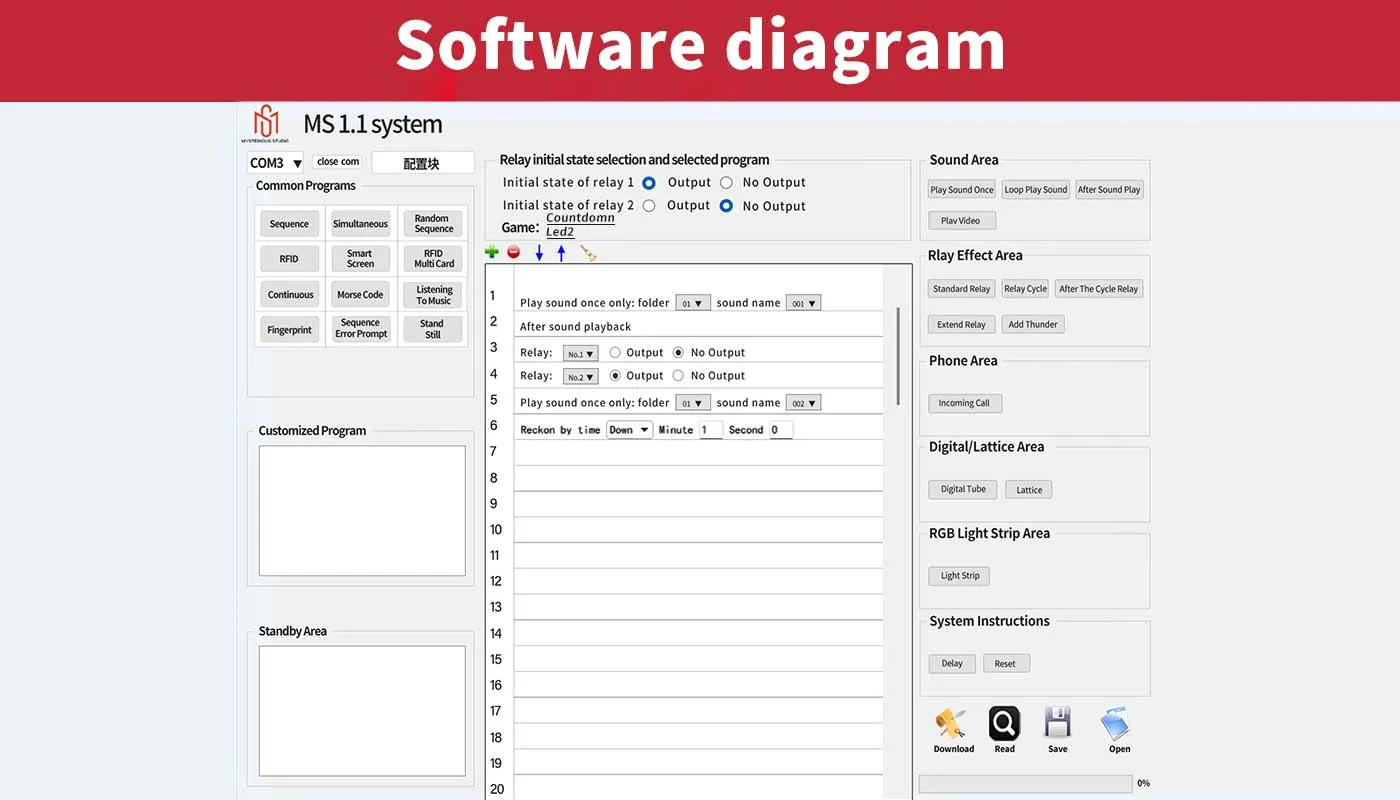Click the Reset button
This screenshot has height=800, width=1400.
1005,664
